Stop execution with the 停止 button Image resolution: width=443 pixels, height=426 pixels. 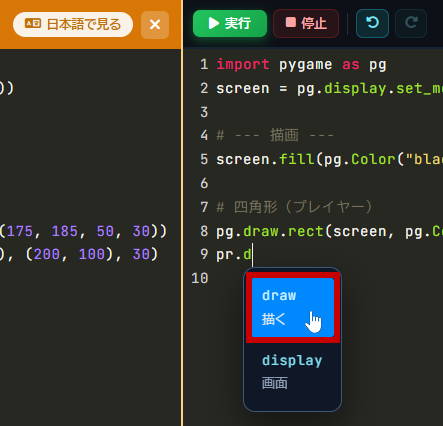coord(306,23)
